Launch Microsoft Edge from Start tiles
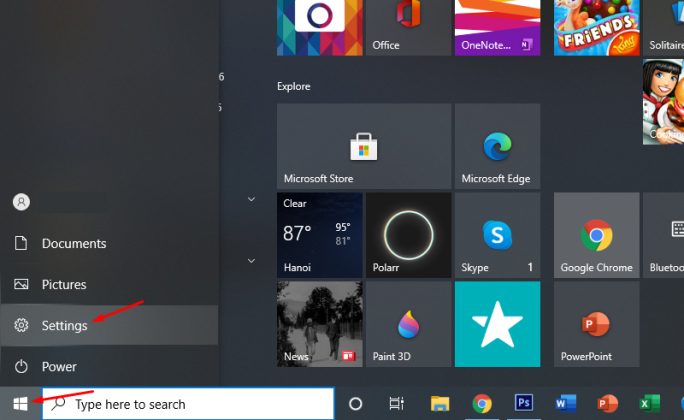Viewport: 684px width, 420px height. tap(496, 146)
